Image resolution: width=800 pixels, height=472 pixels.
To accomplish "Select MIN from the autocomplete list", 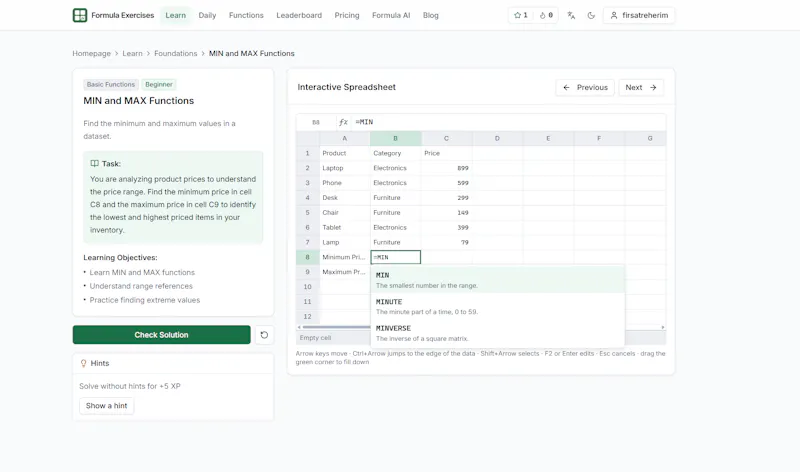I will (x=497, y=280).
